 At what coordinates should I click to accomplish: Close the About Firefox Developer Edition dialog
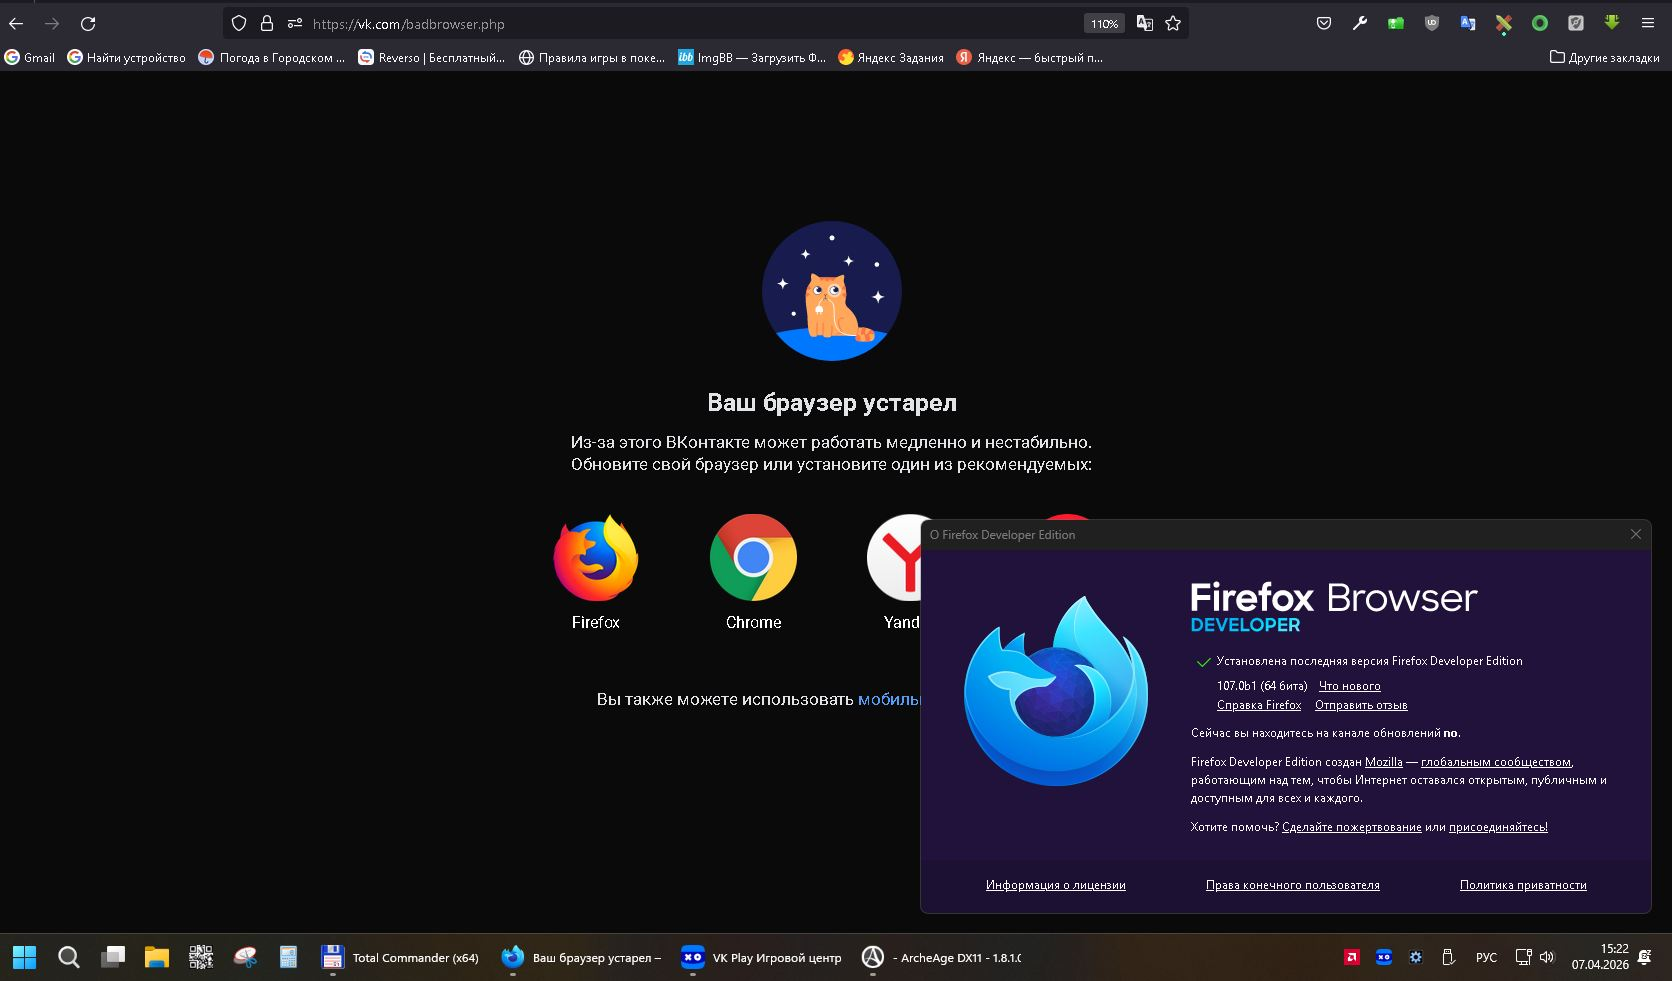(x=1636, y=535)
